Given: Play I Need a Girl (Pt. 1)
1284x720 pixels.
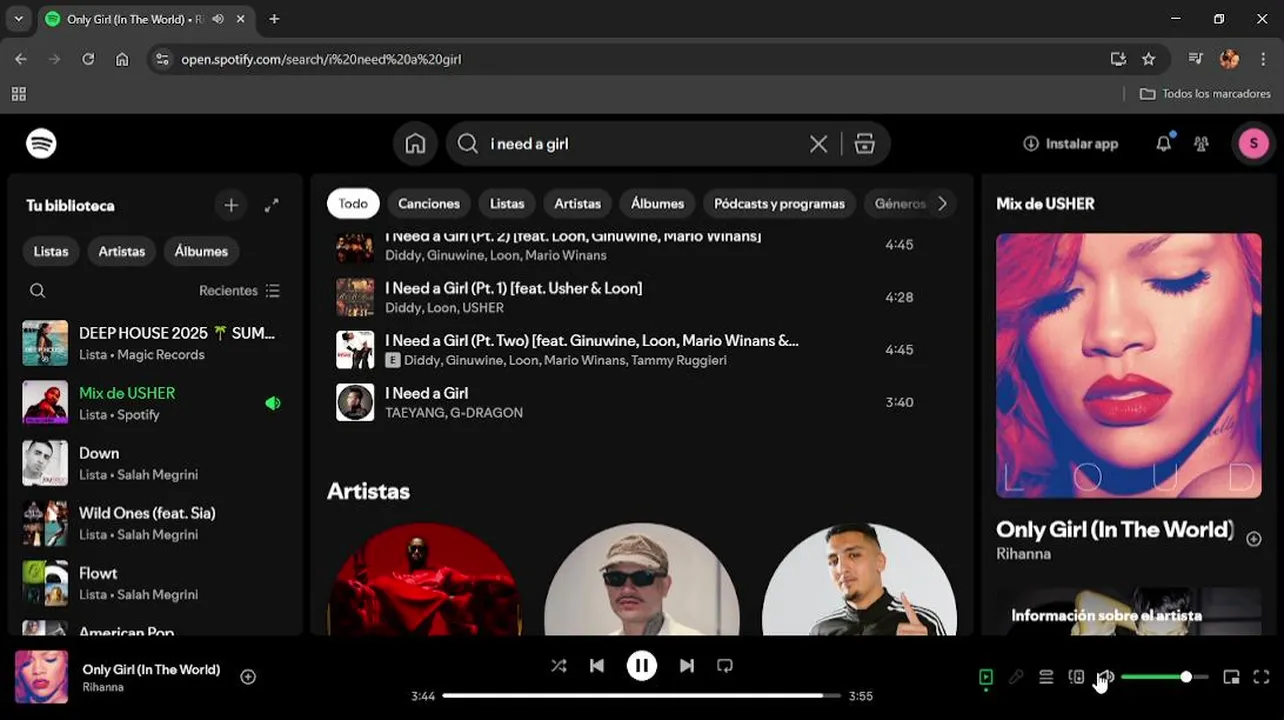Looking at the screenshot, I should (x=640, y=297).
